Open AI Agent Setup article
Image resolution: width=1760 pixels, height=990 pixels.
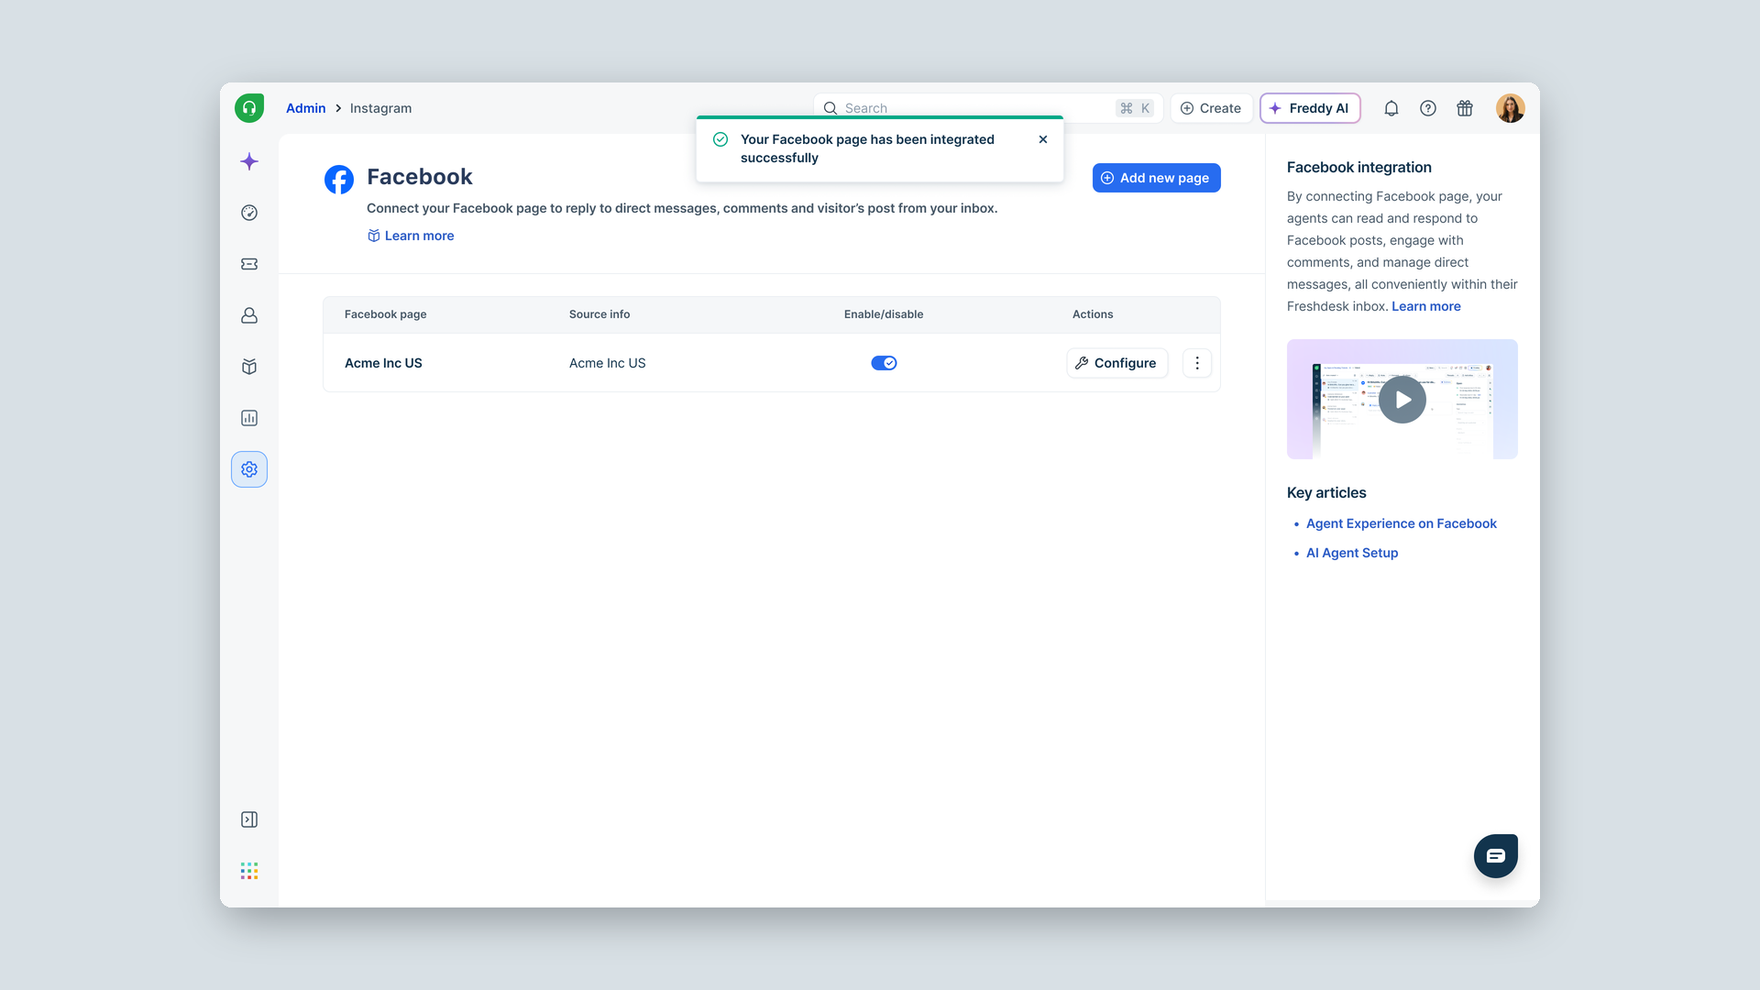[1352, 553]
